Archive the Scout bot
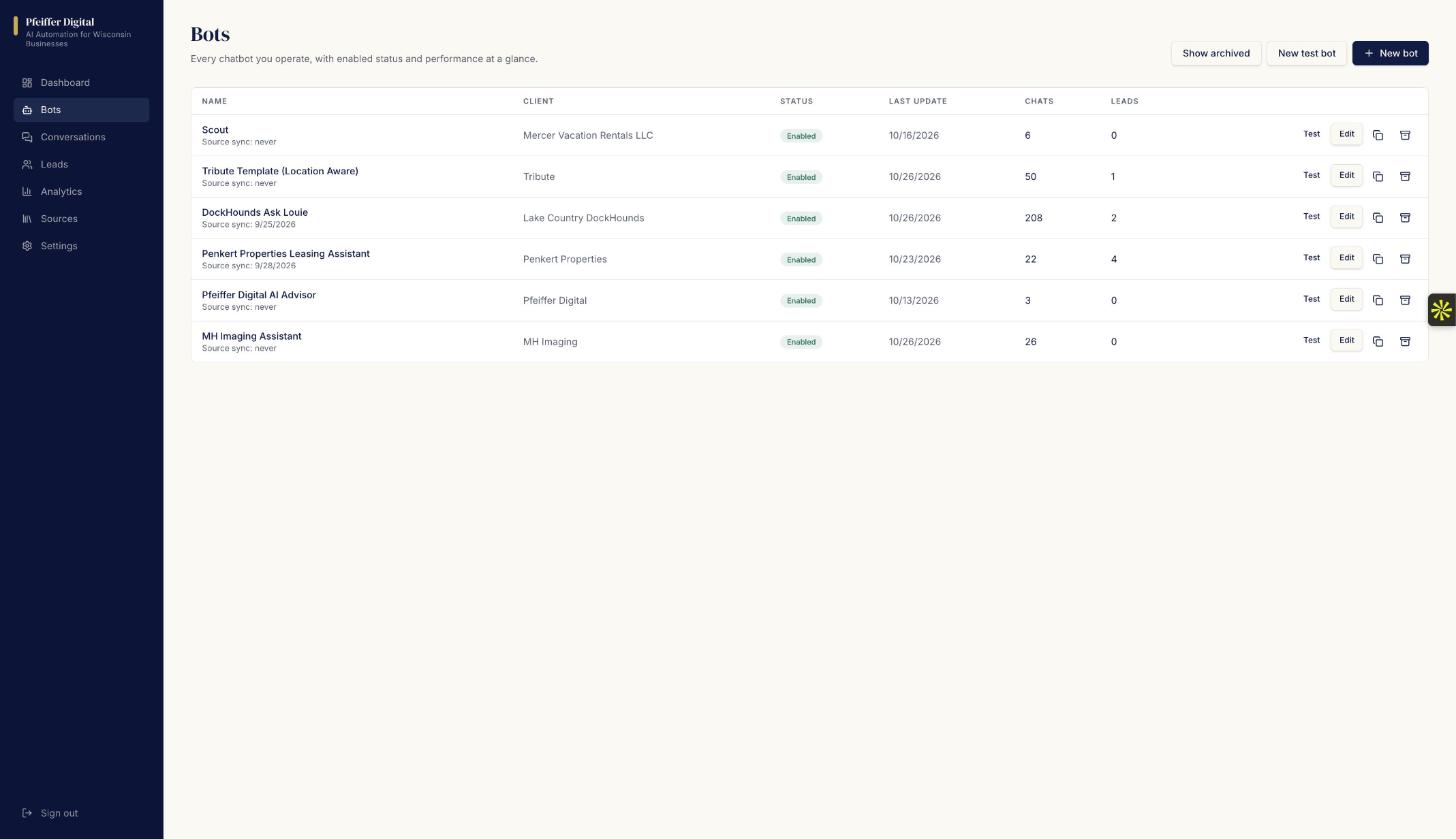Image resolution: width=1456 pixels, height=839 pixels. pos(1405,135)
